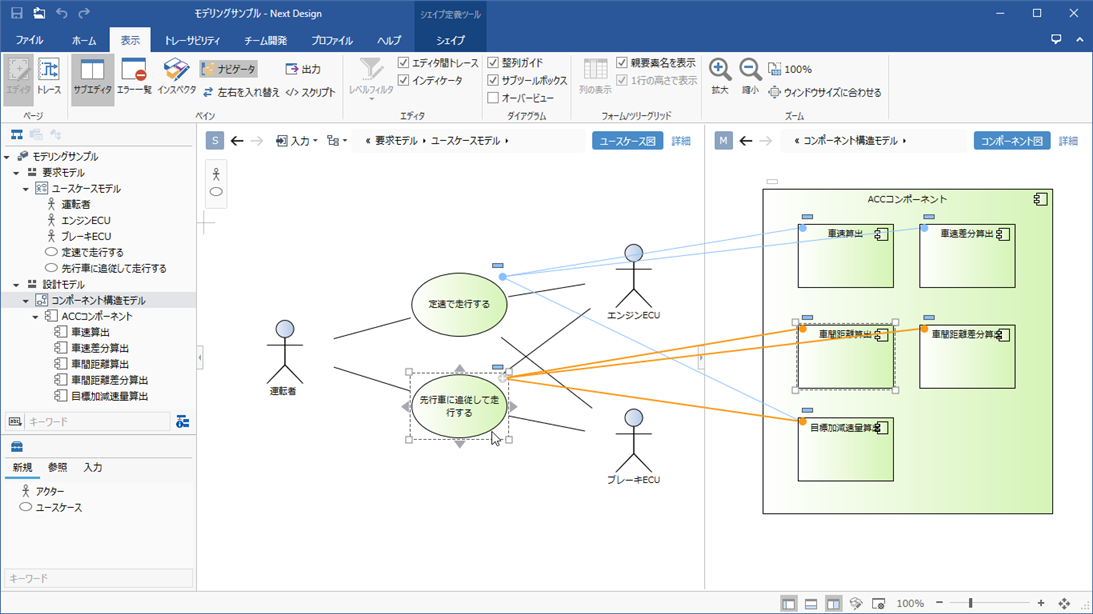Screen dimensions: 1093x614
Task: Toggle the ナビゲータ navigator pane
Action: point(229,69)
